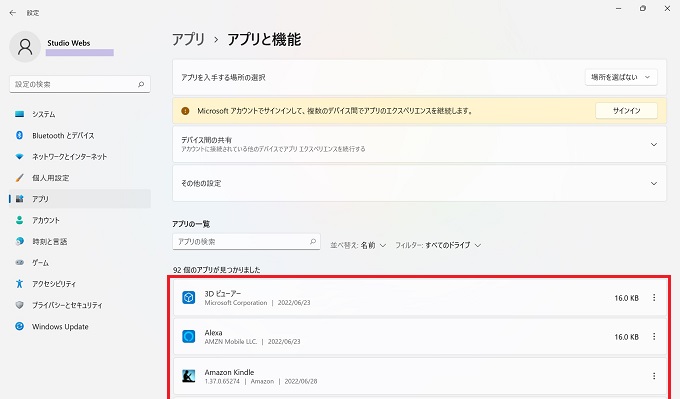Click the アプリを入手する場所の選択 label

tap(223, 78)
